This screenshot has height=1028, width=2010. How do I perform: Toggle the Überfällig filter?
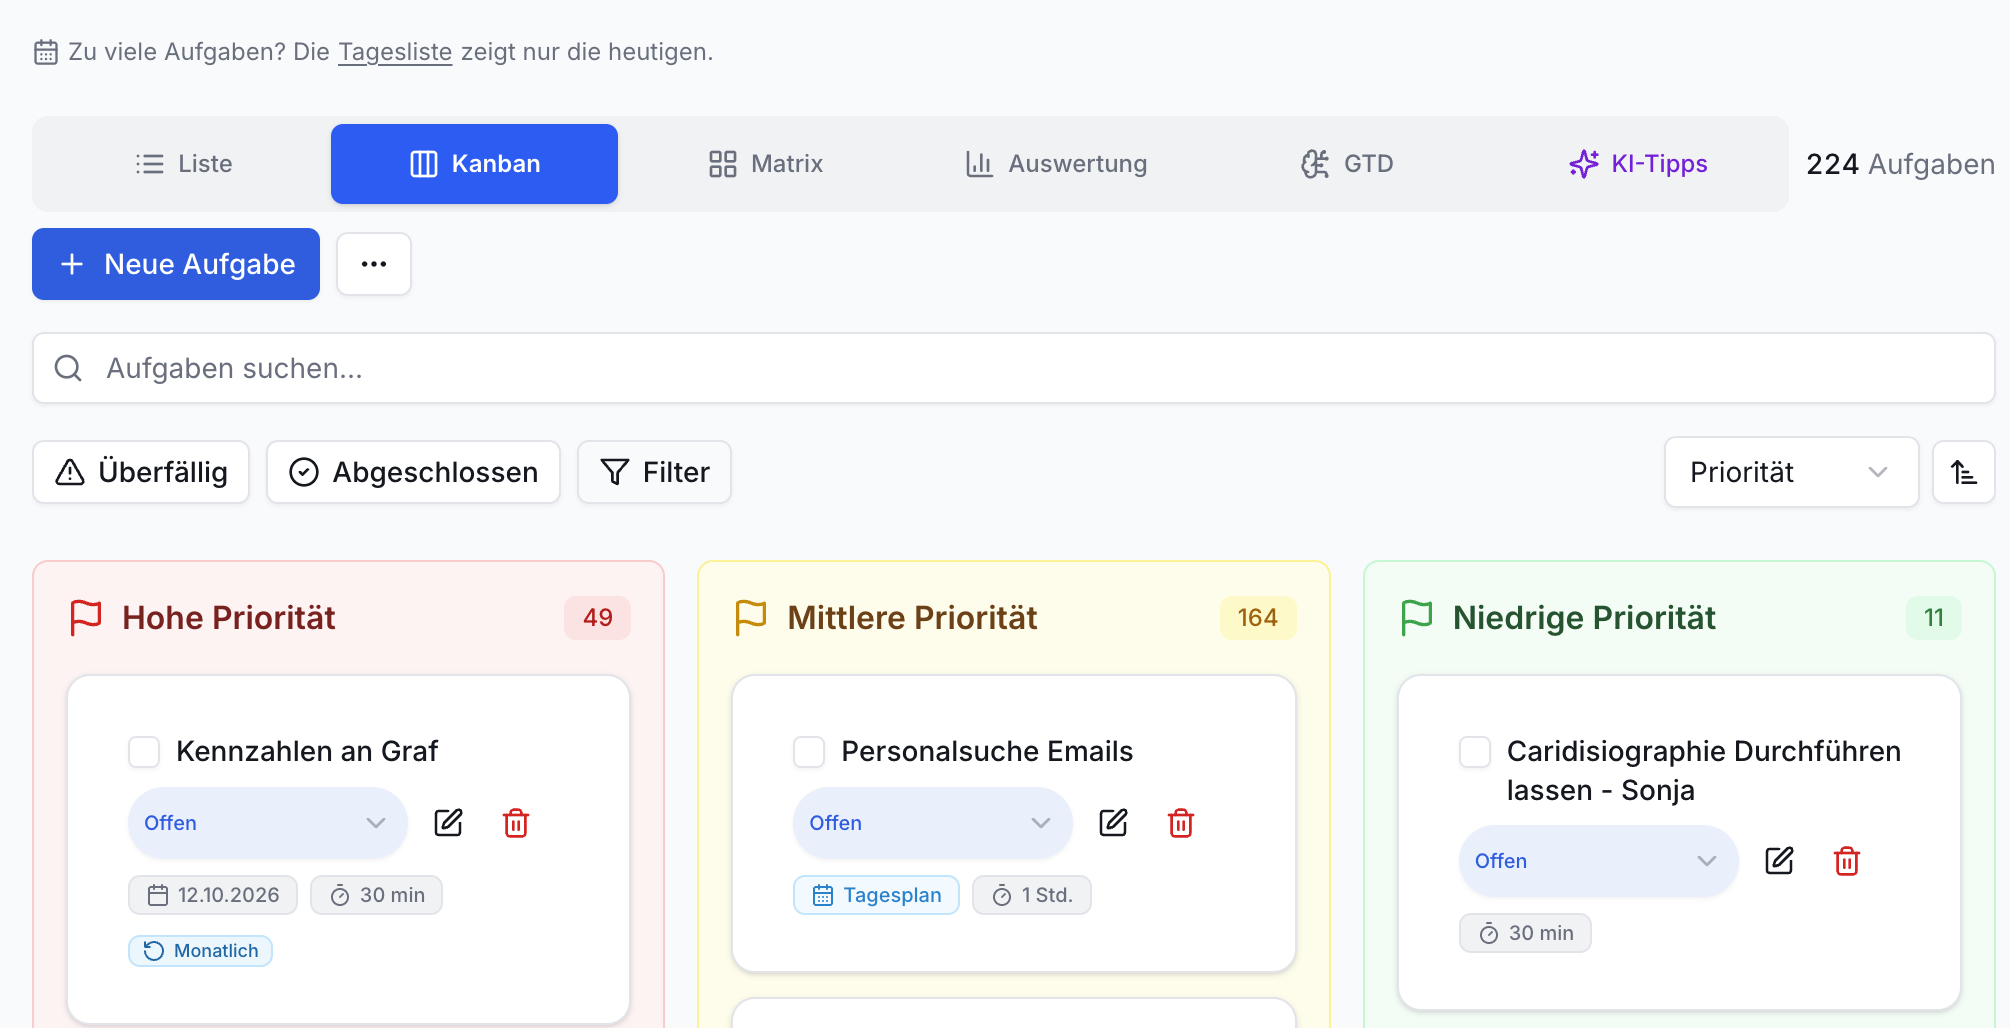click(x=141, y=472)
